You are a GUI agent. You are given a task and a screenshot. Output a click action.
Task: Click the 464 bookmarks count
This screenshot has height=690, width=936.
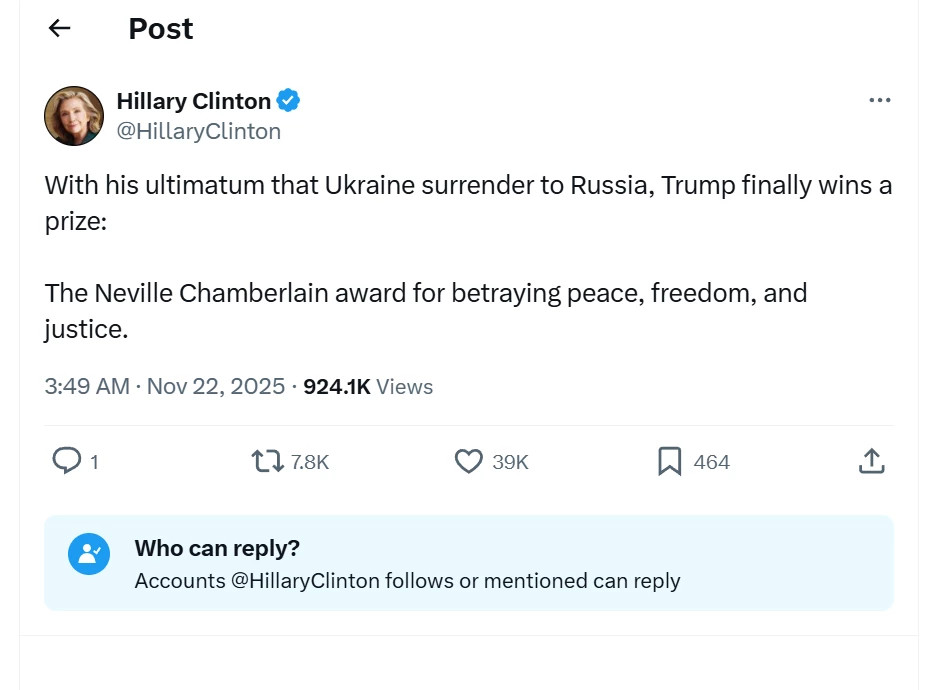point(711,462)
